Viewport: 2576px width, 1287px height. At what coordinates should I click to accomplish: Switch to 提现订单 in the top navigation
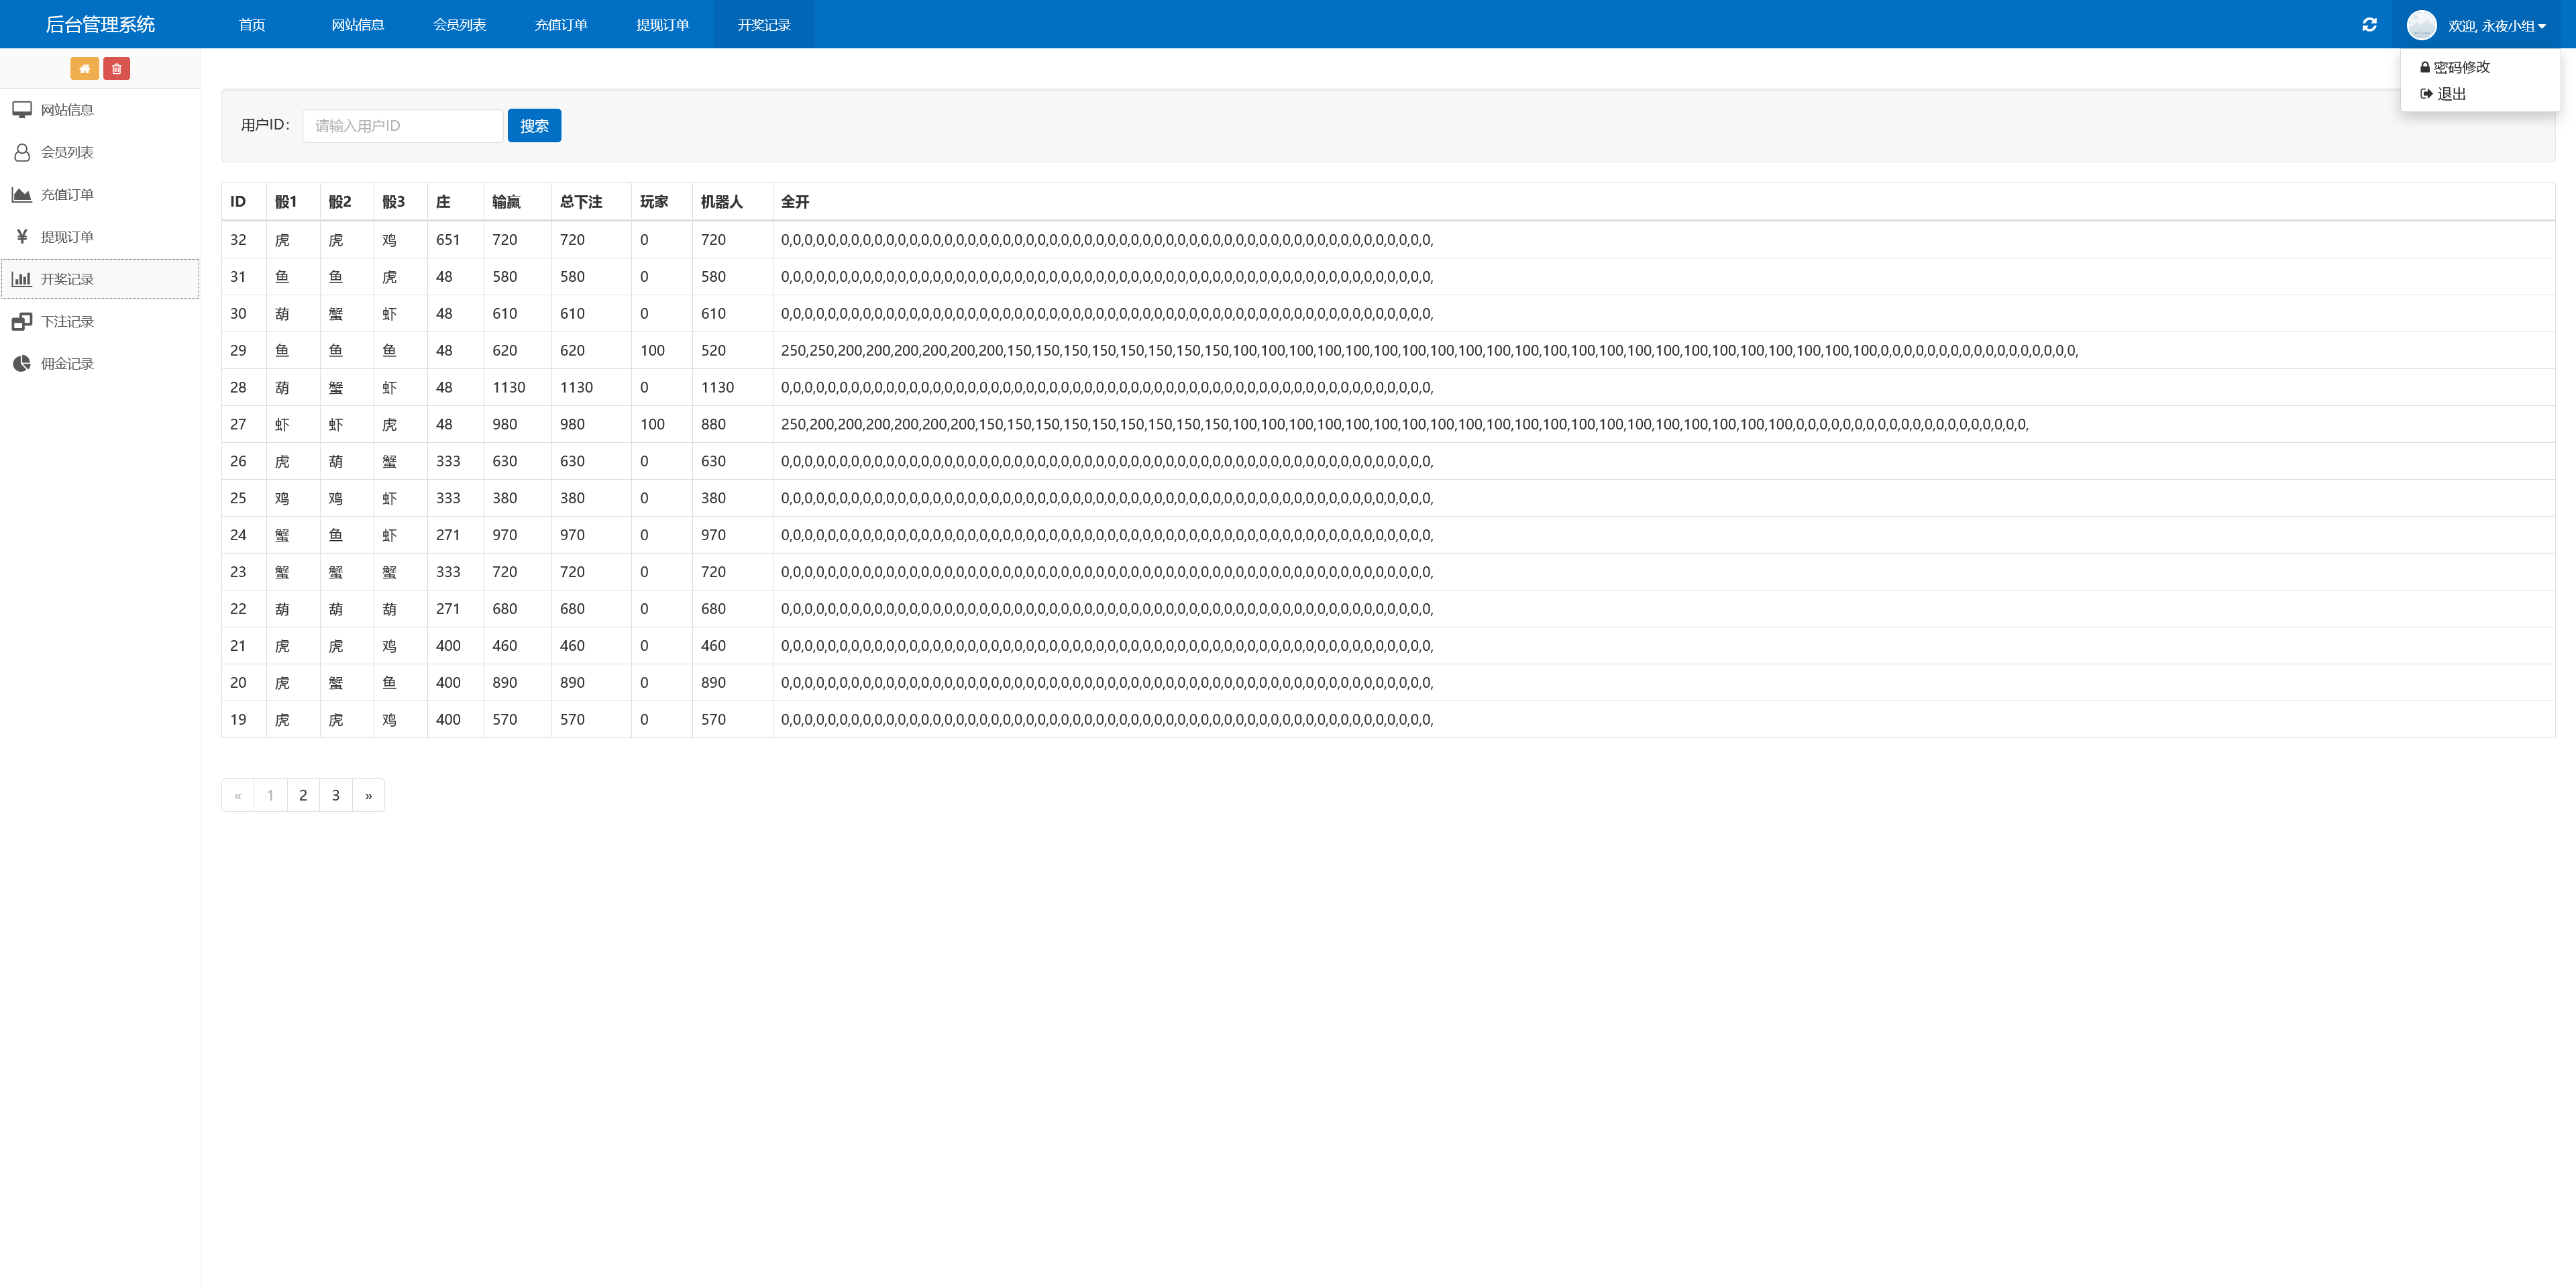pos(662,25)
